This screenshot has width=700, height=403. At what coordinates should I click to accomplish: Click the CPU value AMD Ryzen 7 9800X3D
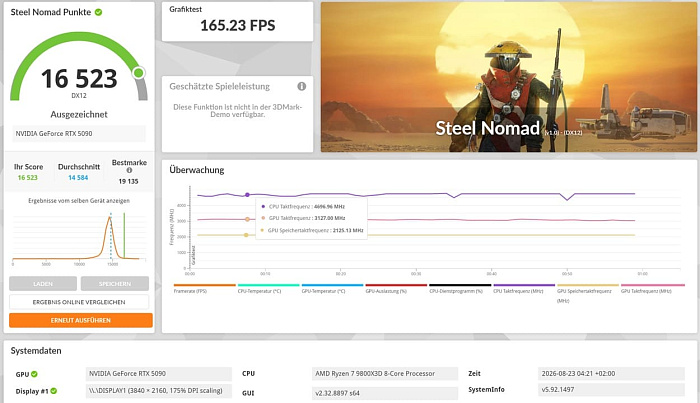pyautogui.click(x=385, y=374)
